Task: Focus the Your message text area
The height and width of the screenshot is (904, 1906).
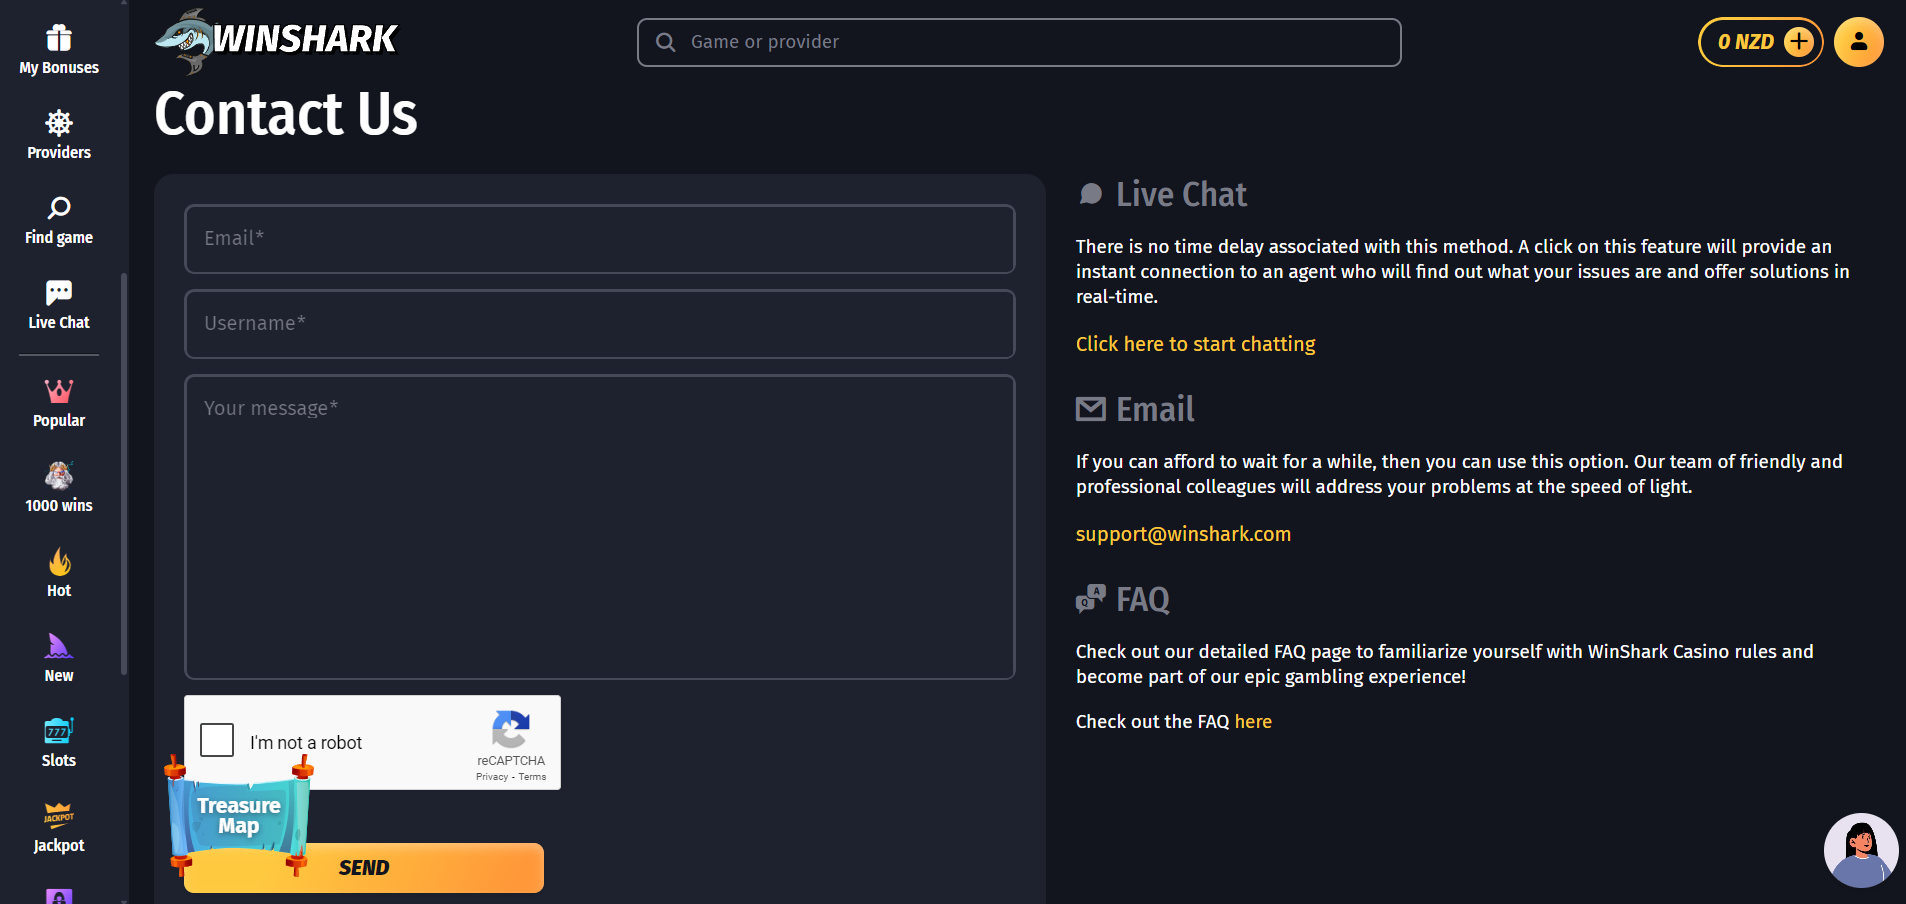Action: (600, 527)
